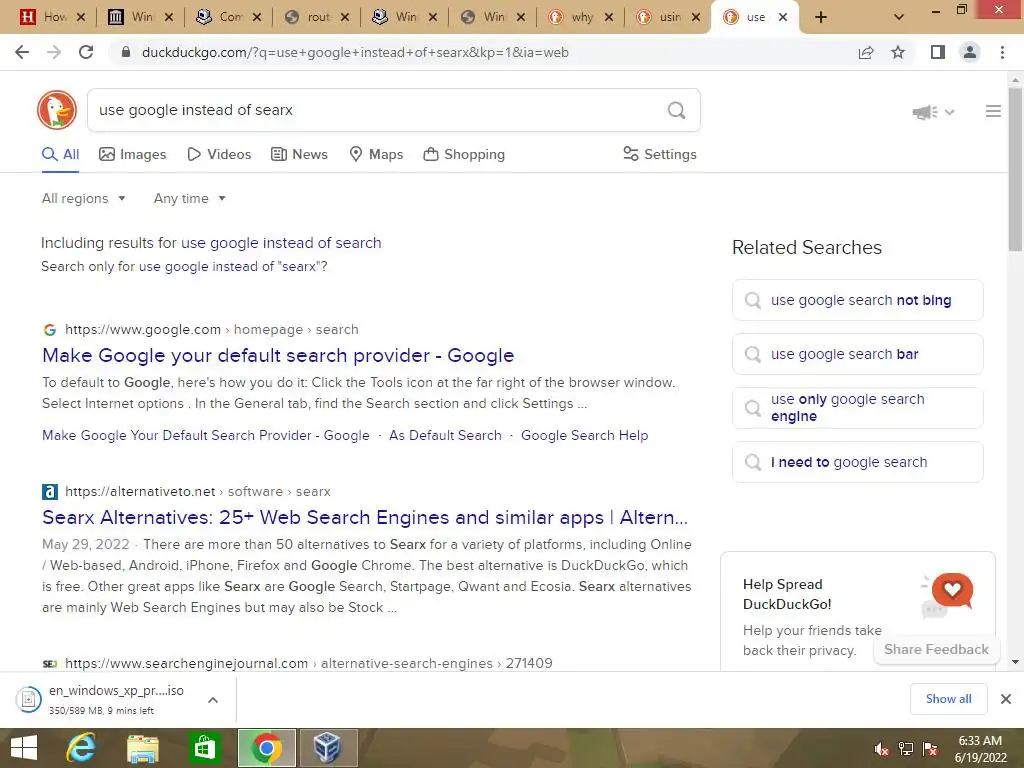Viewport: 1024px width, 768px height.
Task: Open the Searx Alternatives result
Action: [x=365, y=517]
